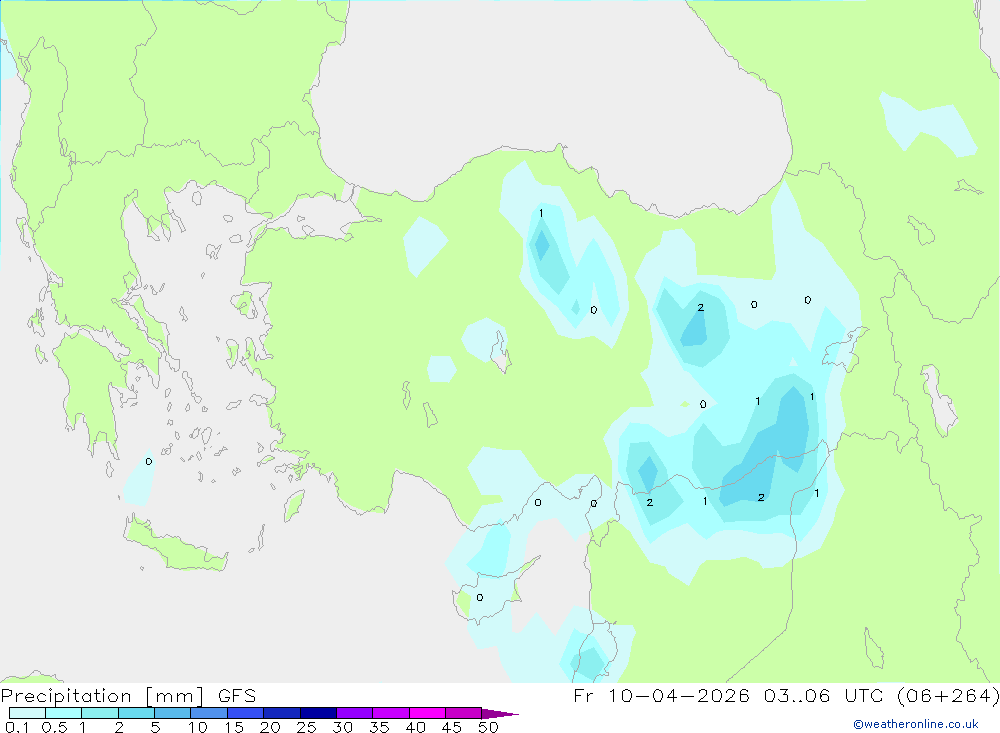Screen dimensions: 1000x733
Task: Click the "0.5" legend scale label
Action: point(55,727)
